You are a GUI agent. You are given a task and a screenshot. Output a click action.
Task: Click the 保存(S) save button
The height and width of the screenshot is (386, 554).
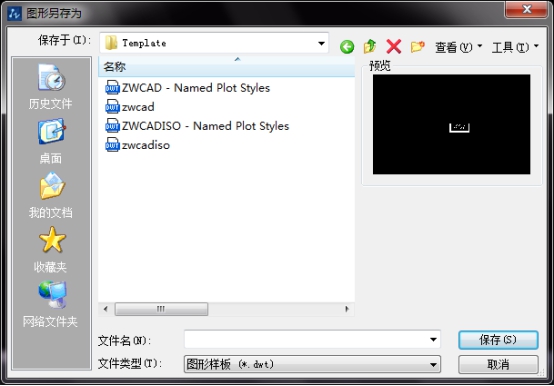pyautogui.click(x=498, y=340)
